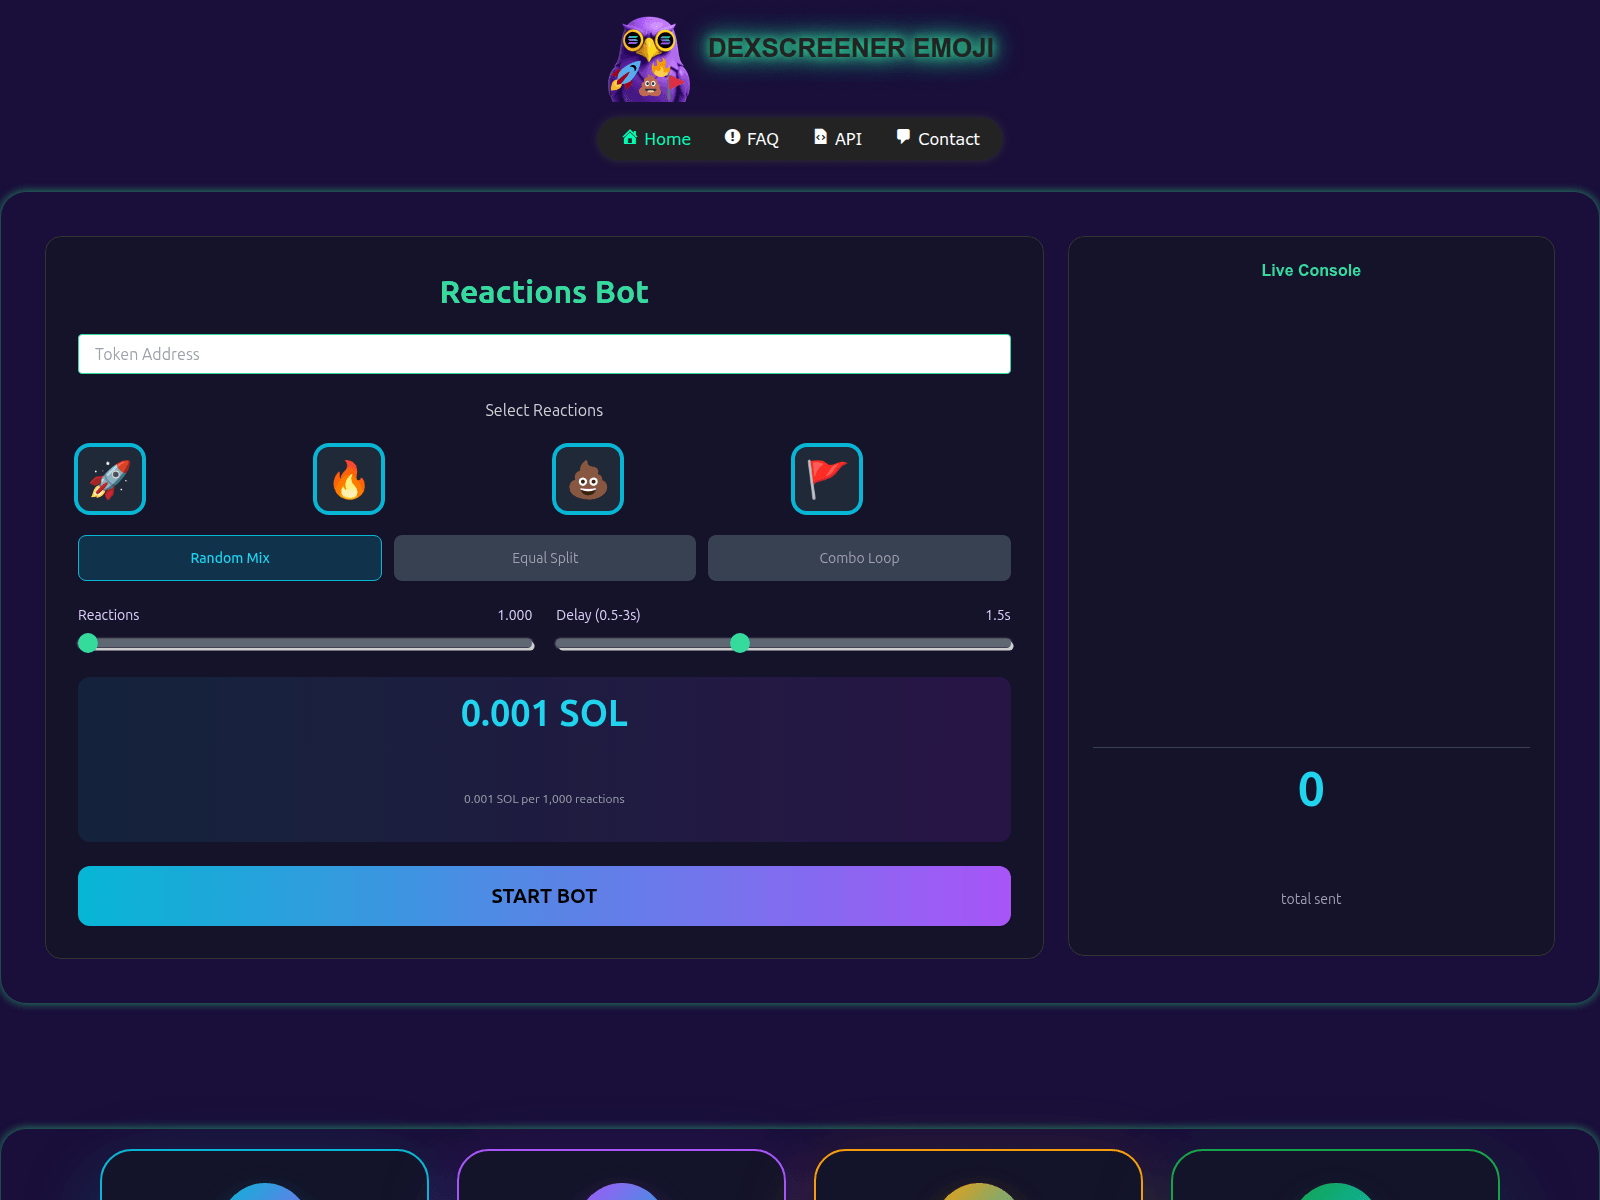Toggle the rocket reaction
The height and width of the screenshot is (1200, 1600).
pos(110,479)
